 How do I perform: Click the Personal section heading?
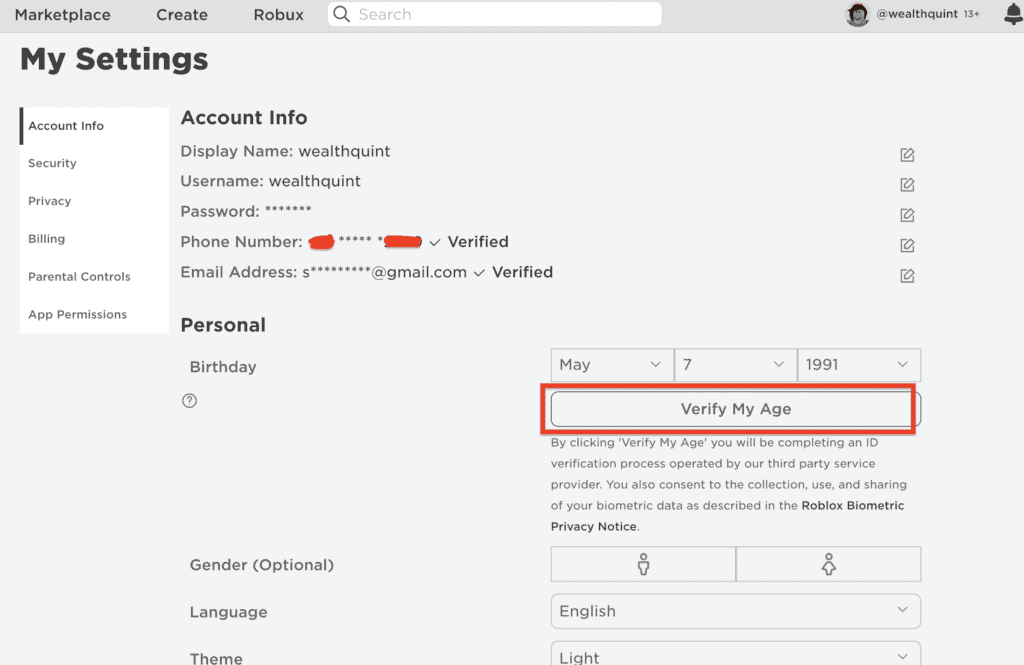(223, 325)
